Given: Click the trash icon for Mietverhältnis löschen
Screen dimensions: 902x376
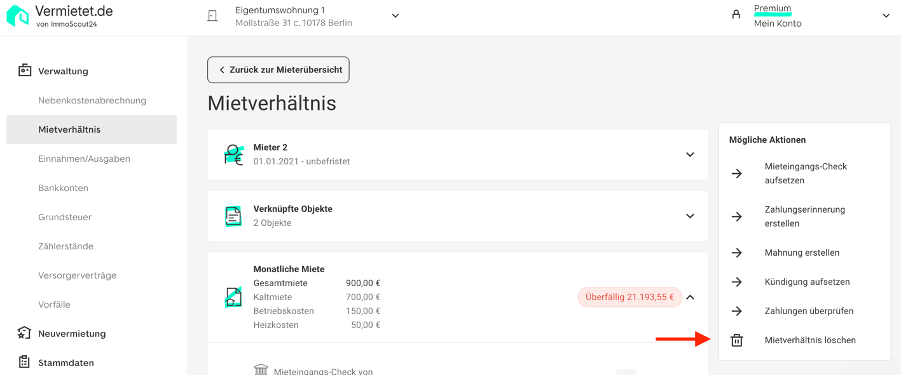Looking at the screenshot, I should tap(736, 340).
